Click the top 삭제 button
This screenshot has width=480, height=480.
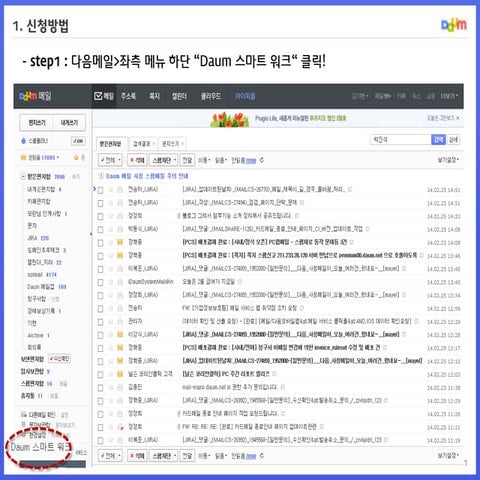(x=137, y=160)
